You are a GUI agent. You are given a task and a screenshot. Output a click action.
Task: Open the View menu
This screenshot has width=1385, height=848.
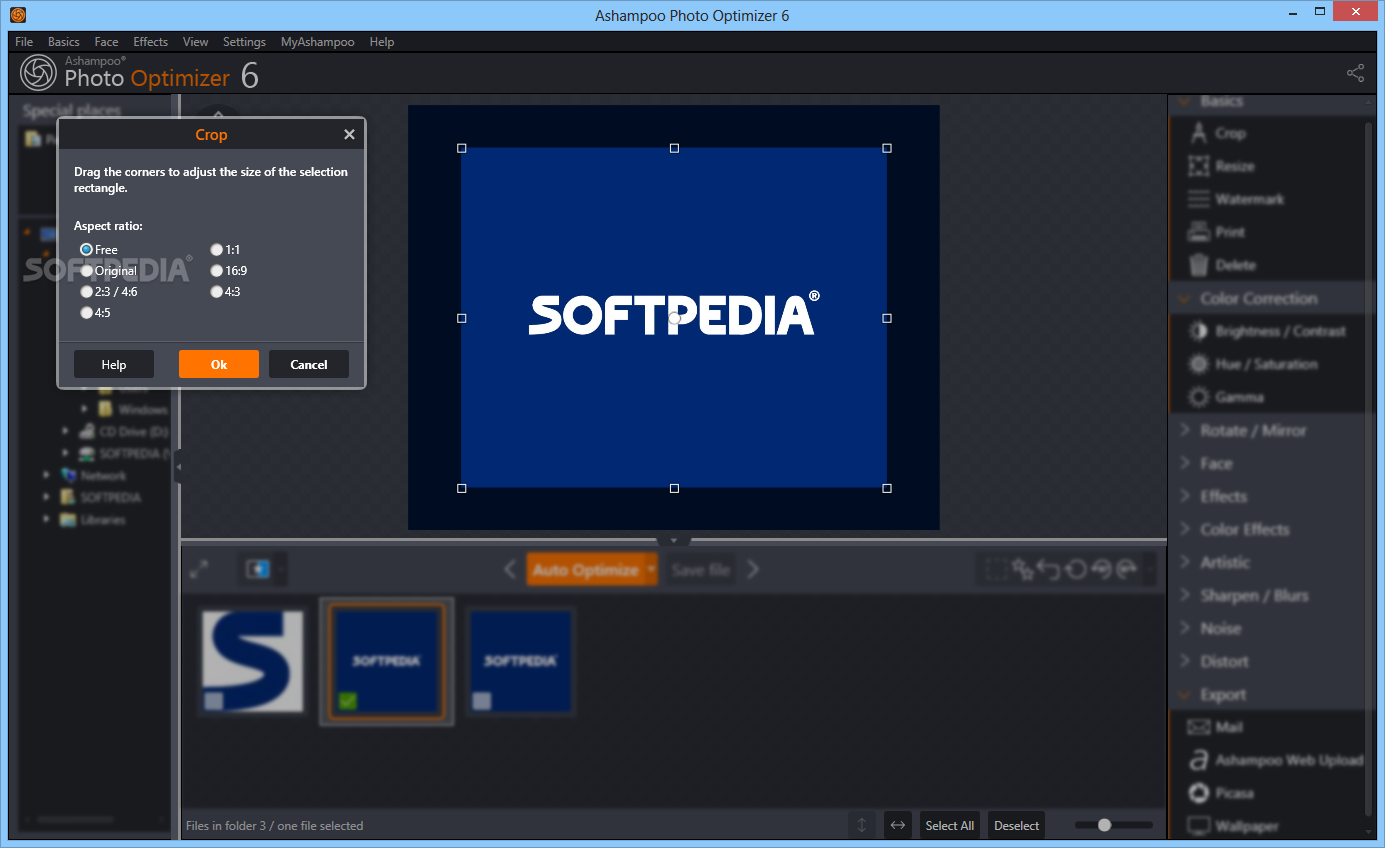point(196,42)
